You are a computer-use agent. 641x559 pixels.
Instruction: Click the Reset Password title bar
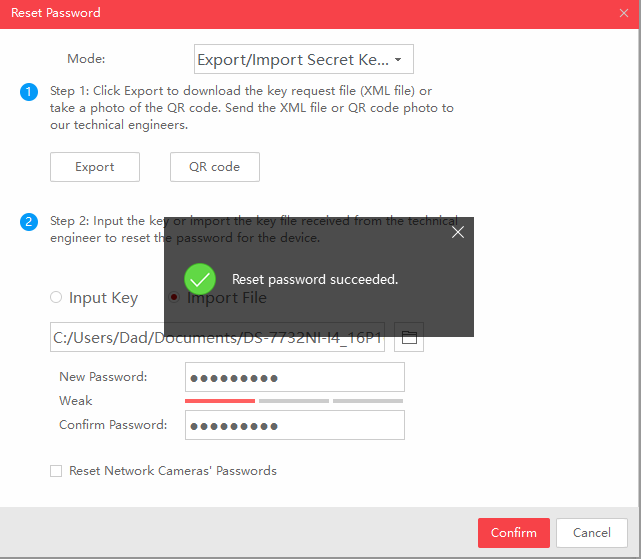pyautogui.click(x=300, y=13)
